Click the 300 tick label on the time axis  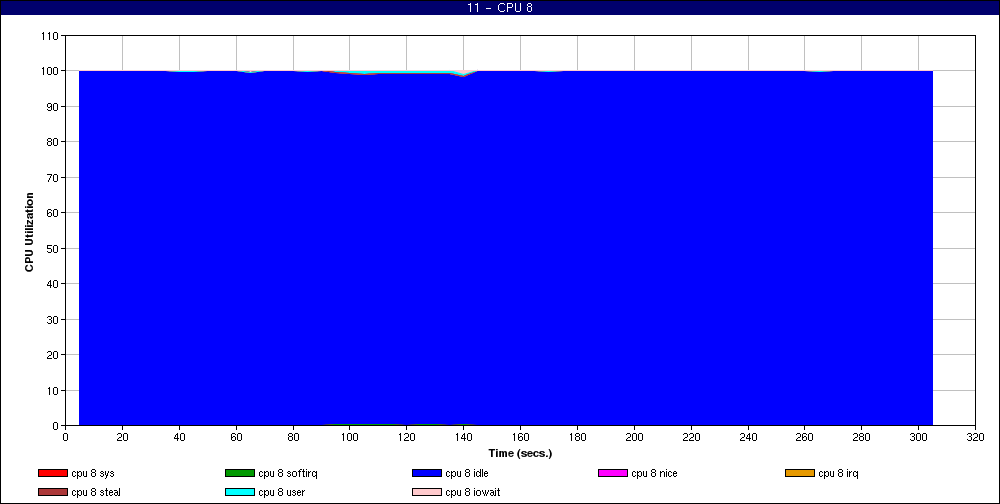tap(918, 437)
